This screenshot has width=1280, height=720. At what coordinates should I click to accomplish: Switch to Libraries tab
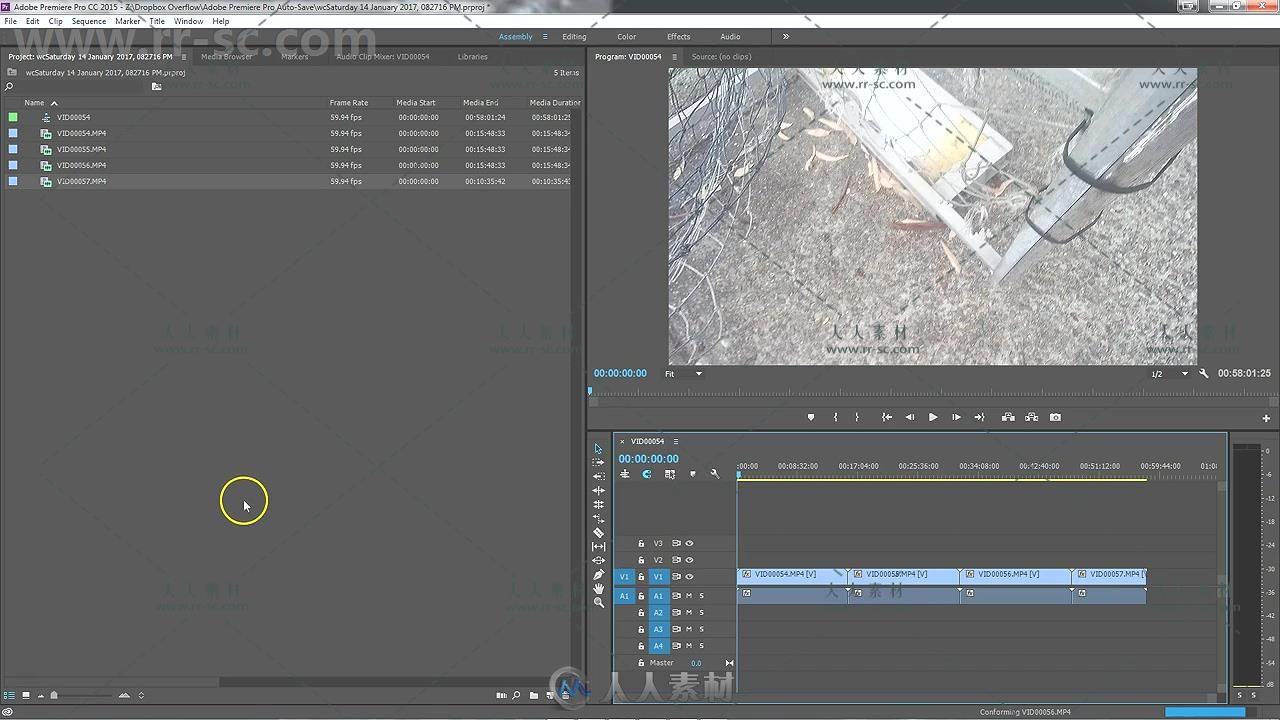pos(473,57)
